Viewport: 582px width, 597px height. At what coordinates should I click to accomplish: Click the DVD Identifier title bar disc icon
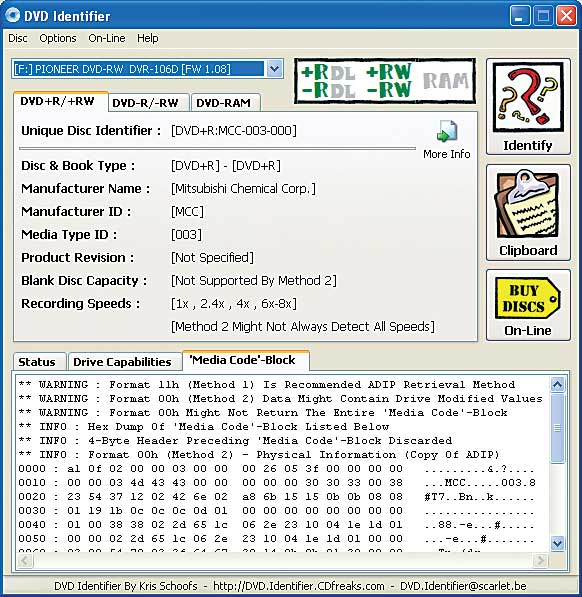(12, 16)
